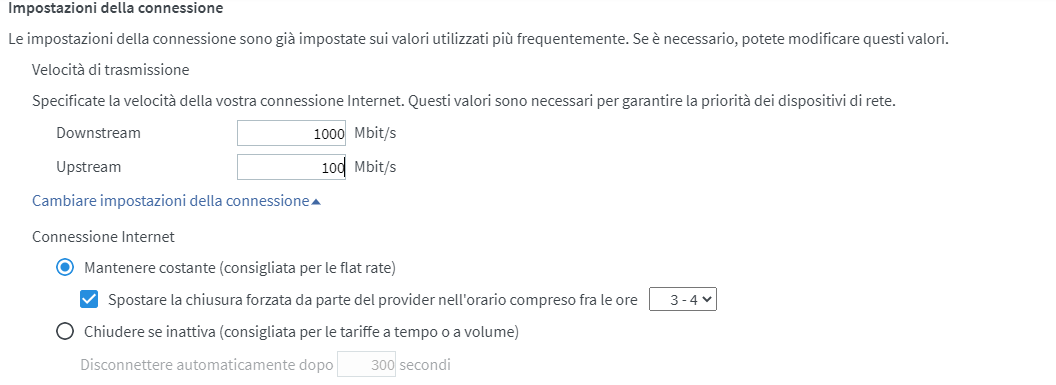Click the 'Downstream' field label

pos(98,133)
